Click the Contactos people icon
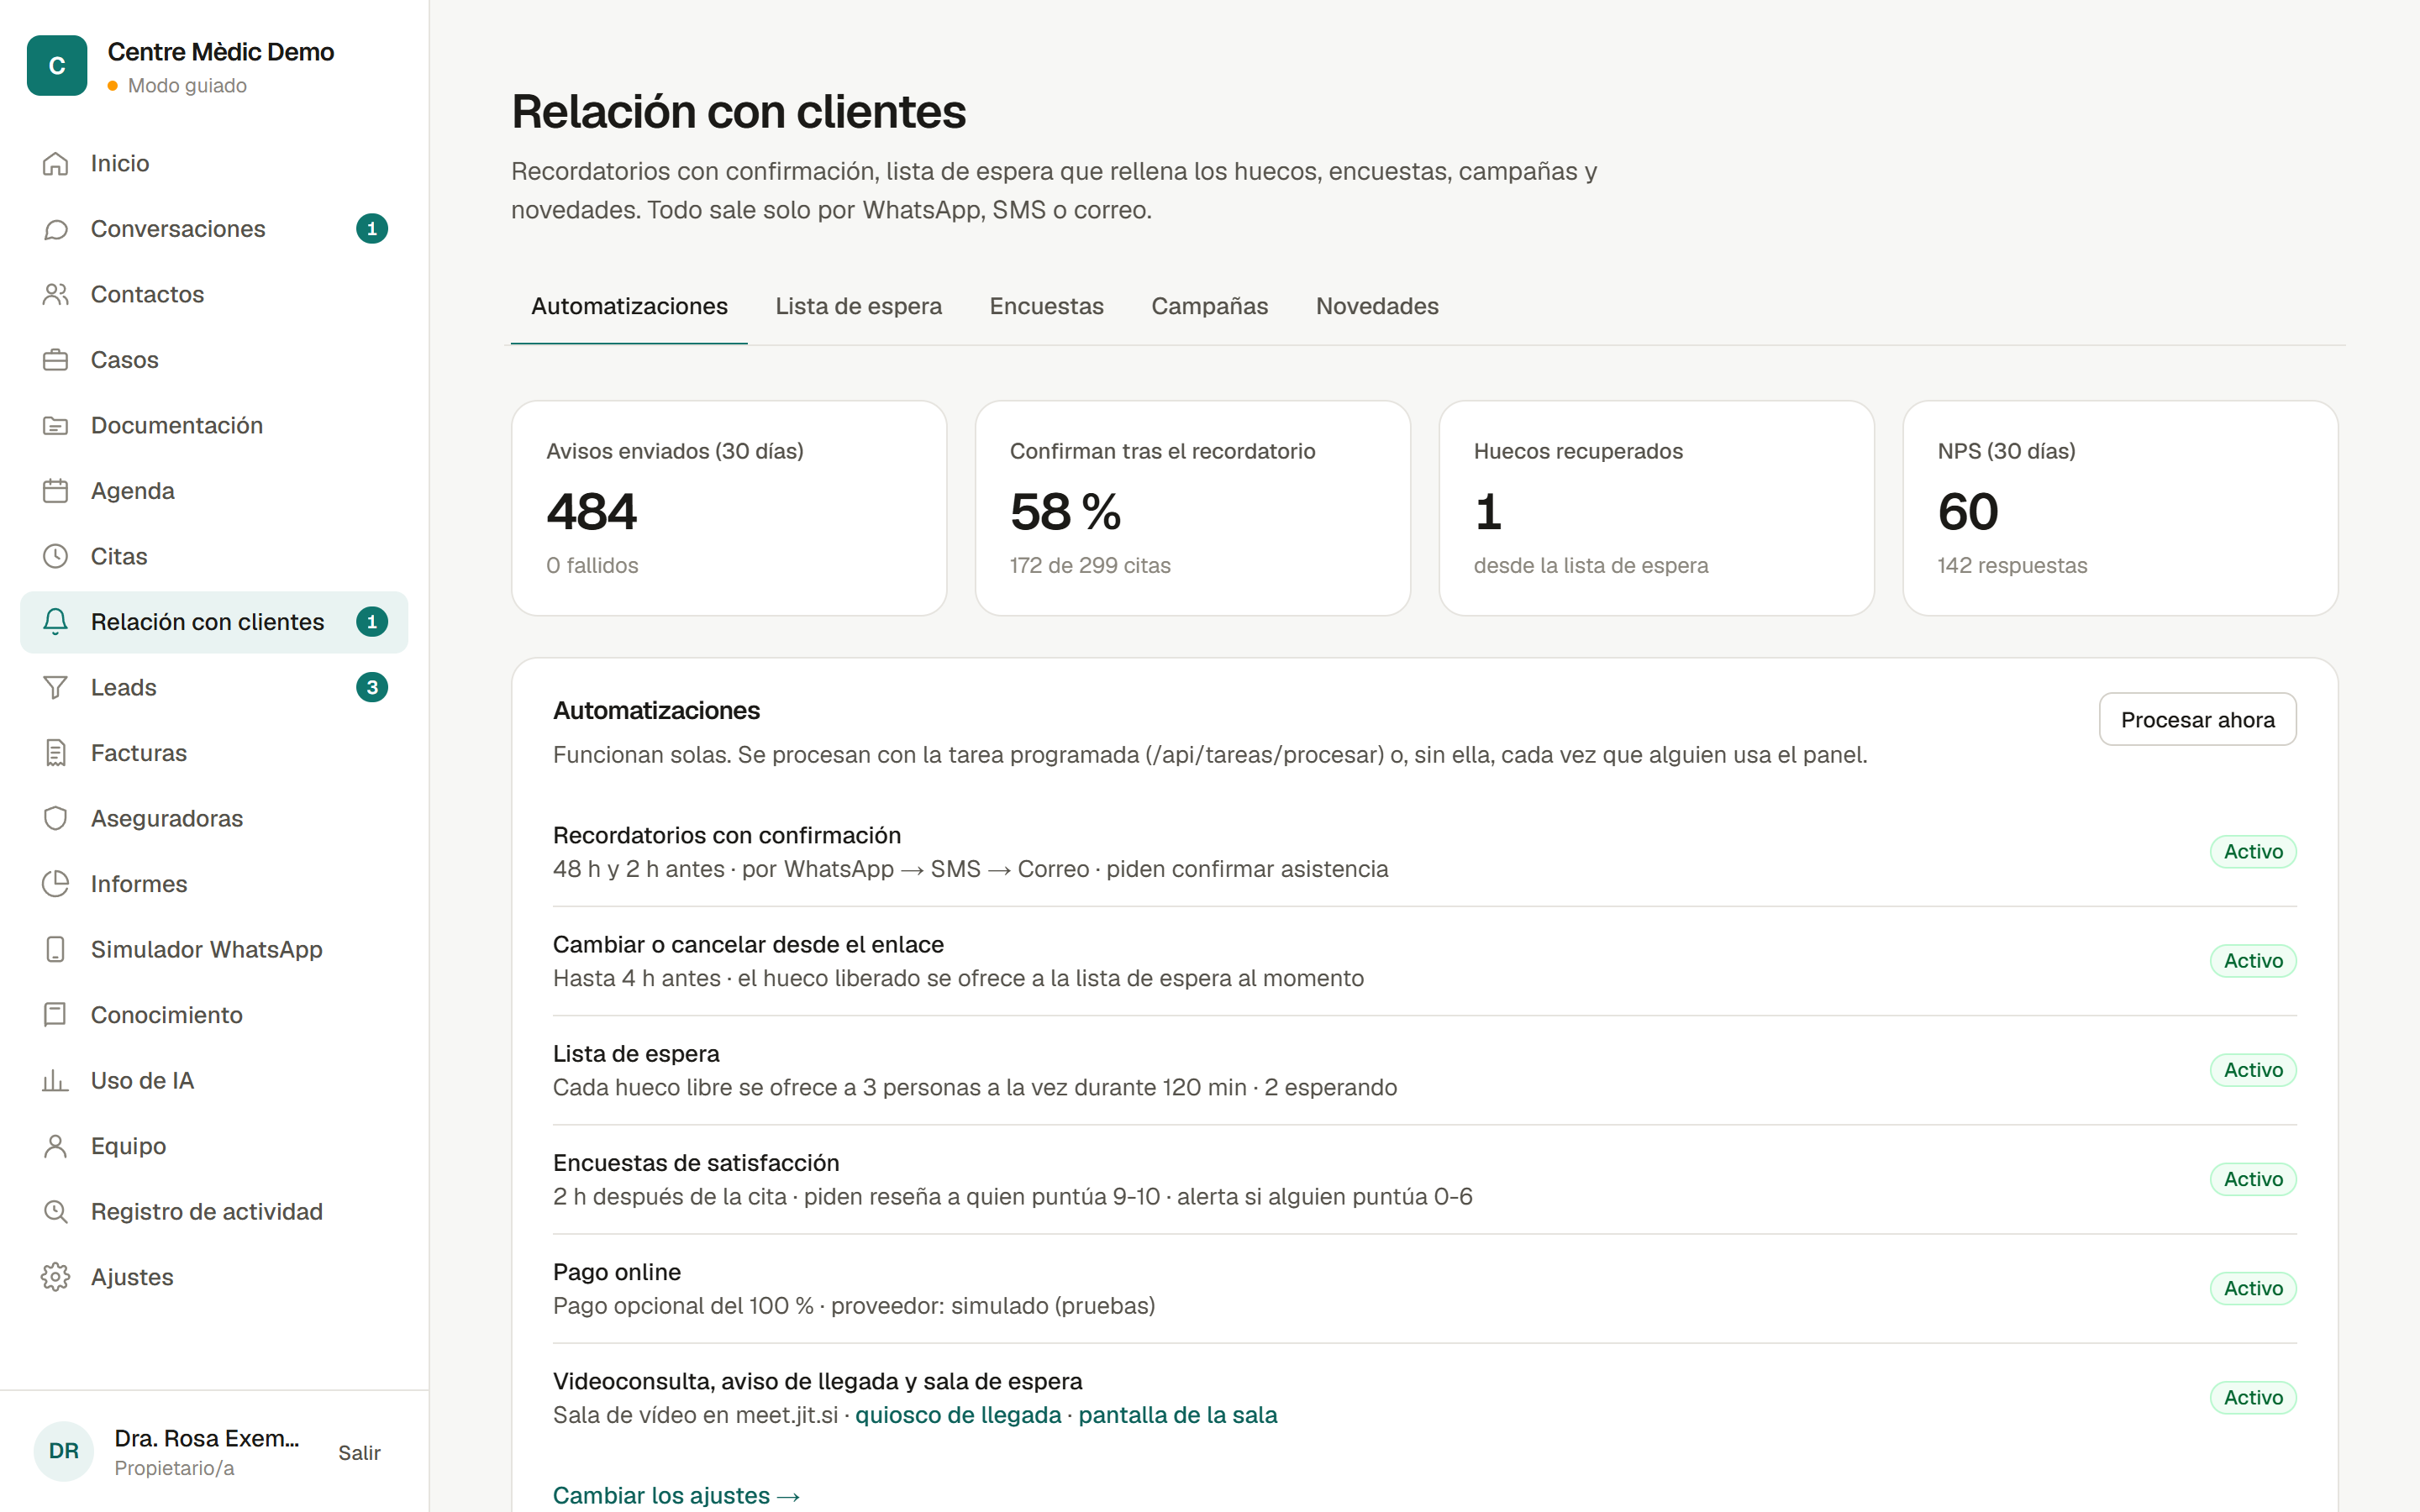 point(56,294)
